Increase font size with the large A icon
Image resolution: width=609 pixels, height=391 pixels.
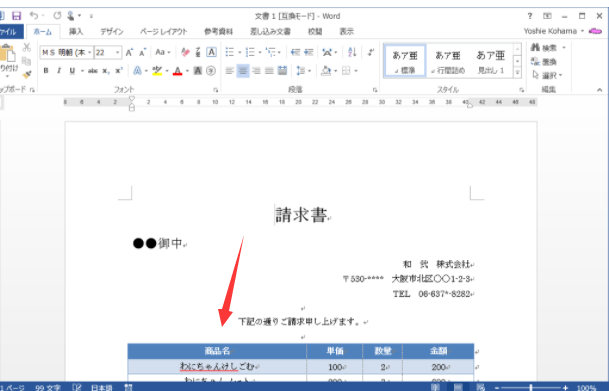tap(129, 52)
